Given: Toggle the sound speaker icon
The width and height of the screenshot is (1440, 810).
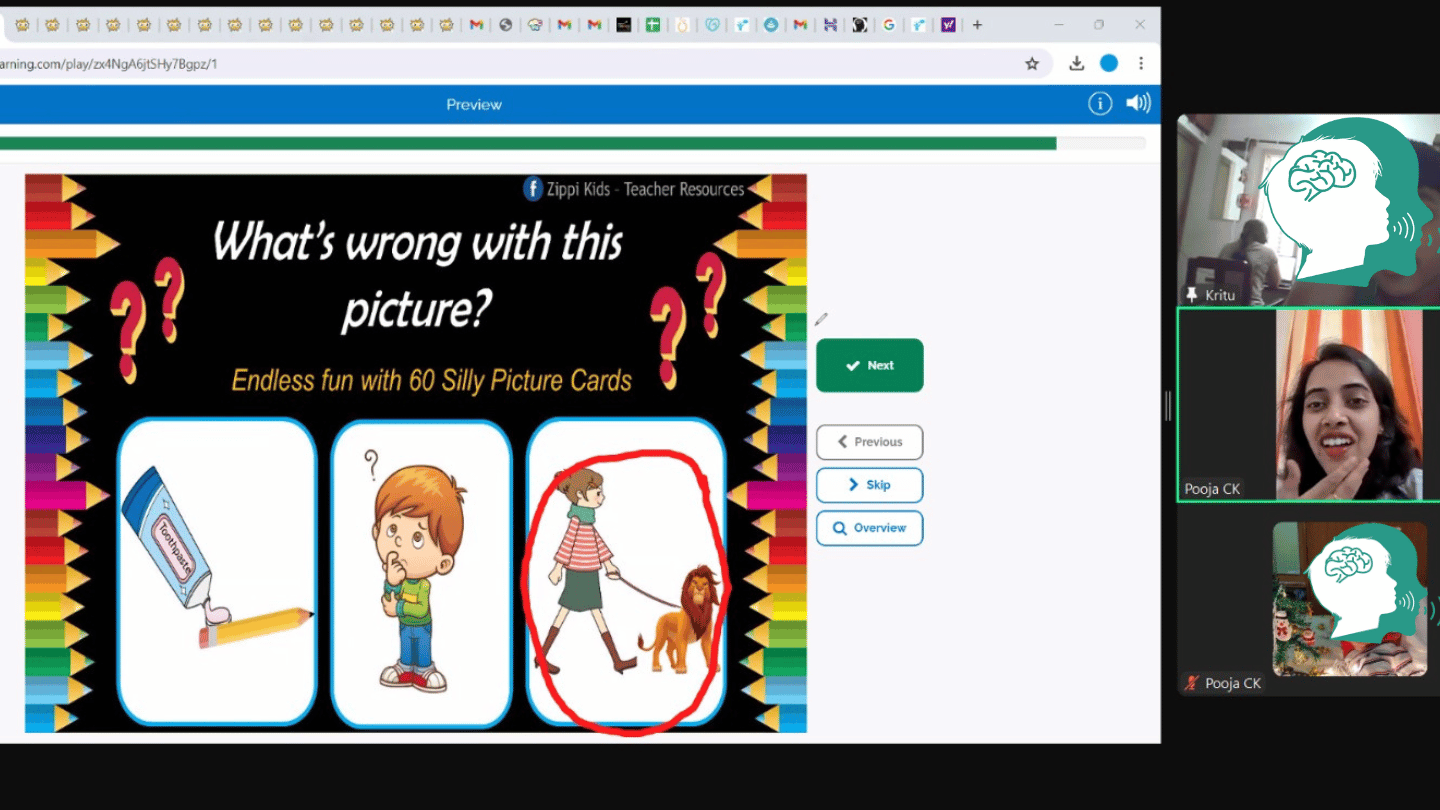Looking at the screenshot, I should [x=1138, y=103].
